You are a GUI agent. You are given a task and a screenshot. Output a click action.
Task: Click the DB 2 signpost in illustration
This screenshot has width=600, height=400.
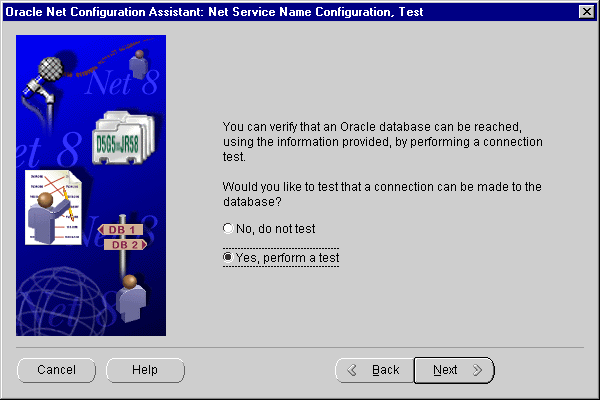click(x=126, y=245)
